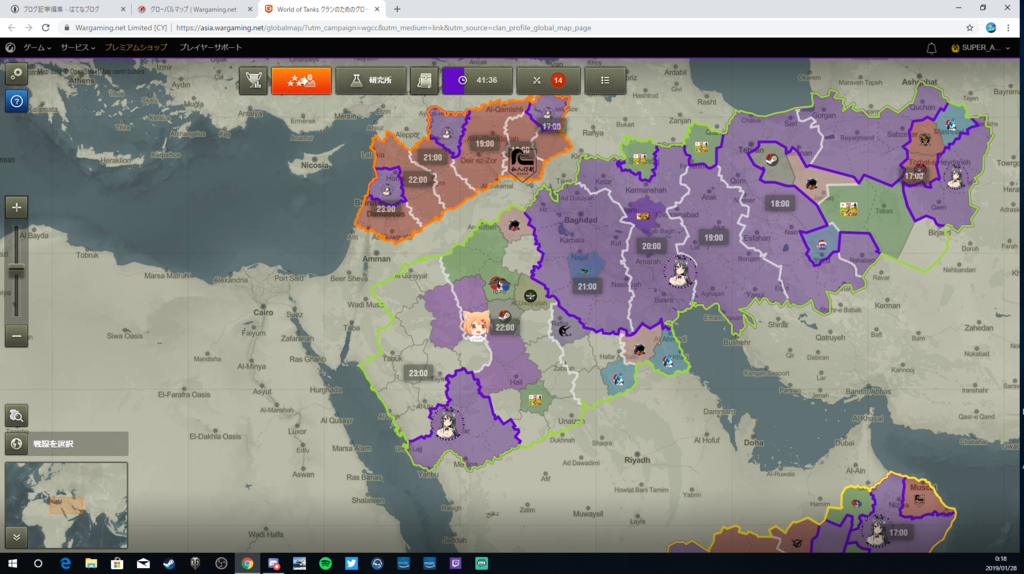1024x574 pixels.
Task: Open File Explorer from taskbar
Action: (91, 564)
